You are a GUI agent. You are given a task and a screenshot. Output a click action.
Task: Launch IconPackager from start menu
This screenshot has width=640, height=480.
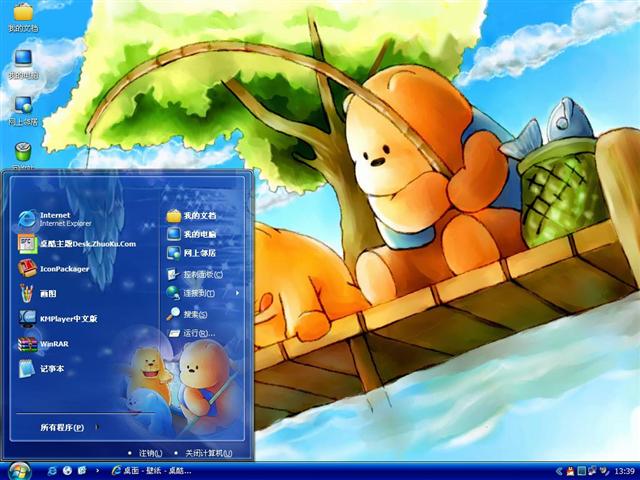tap(53, 269)
